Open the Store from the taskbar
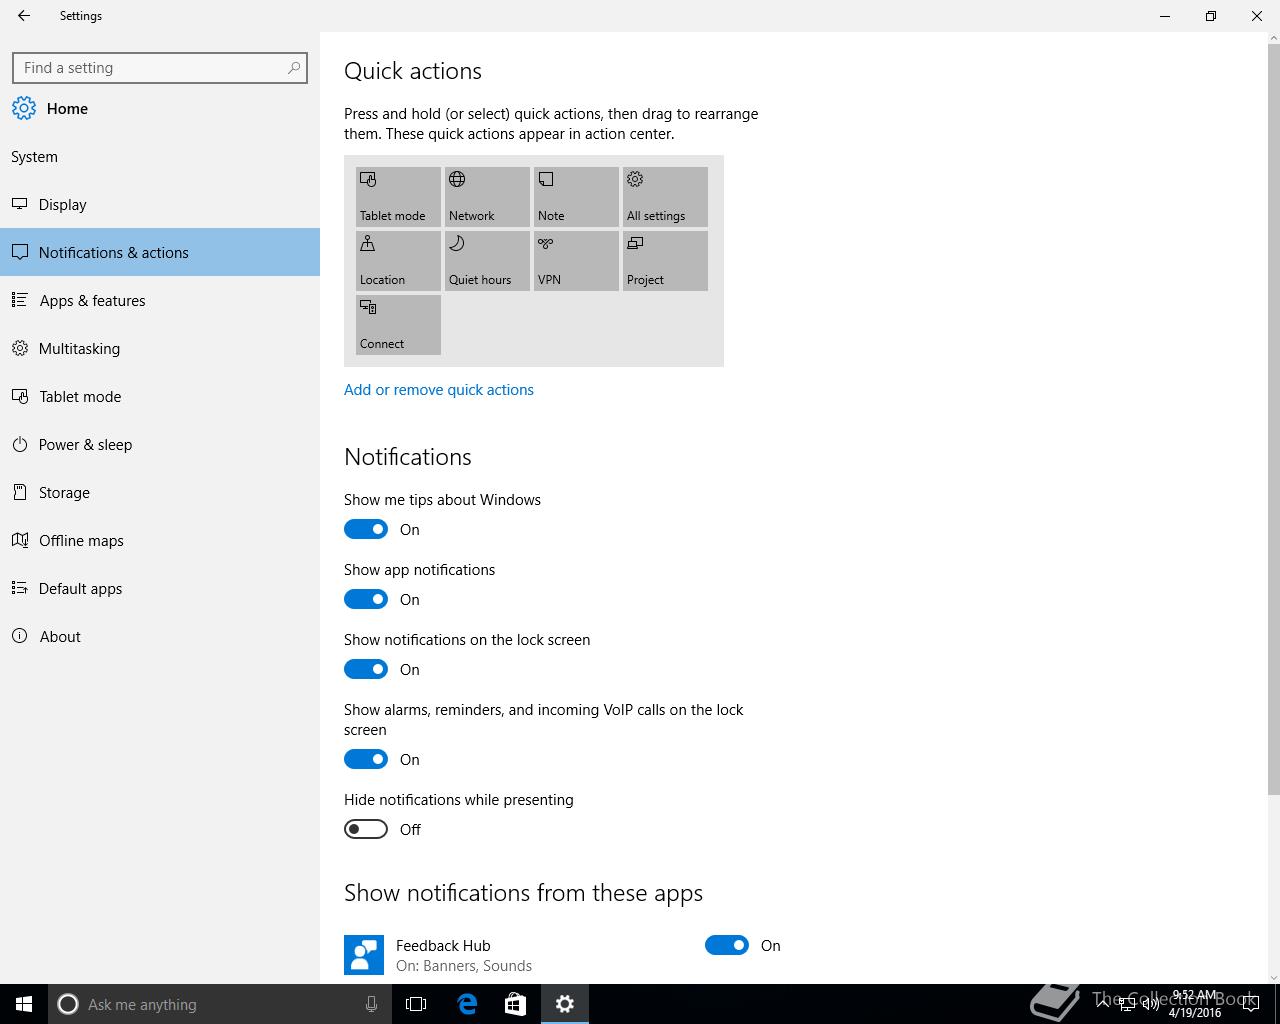1280x1024 pixels. [x=515, y=1004]
